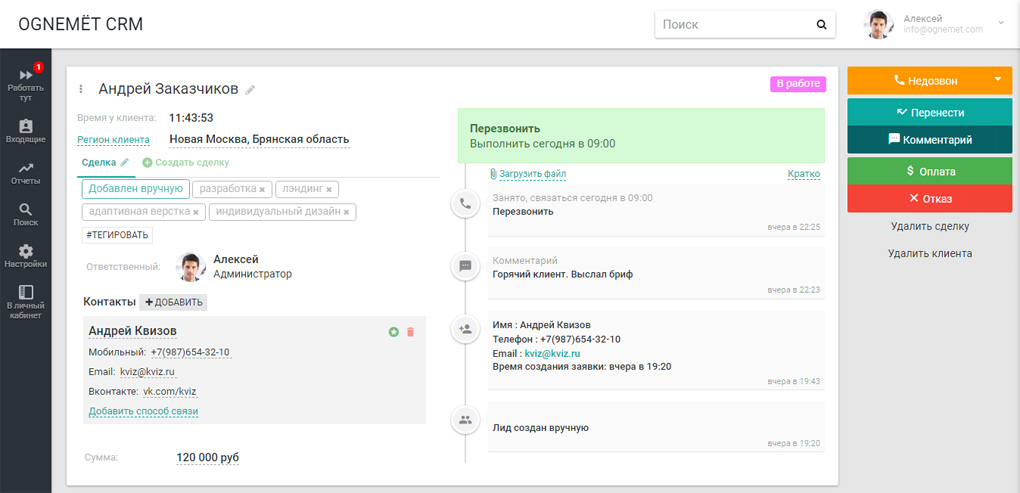Click email kviz@kviz.ru in contact card
This screenshot has width=1020, height=493.
(147, 372)
